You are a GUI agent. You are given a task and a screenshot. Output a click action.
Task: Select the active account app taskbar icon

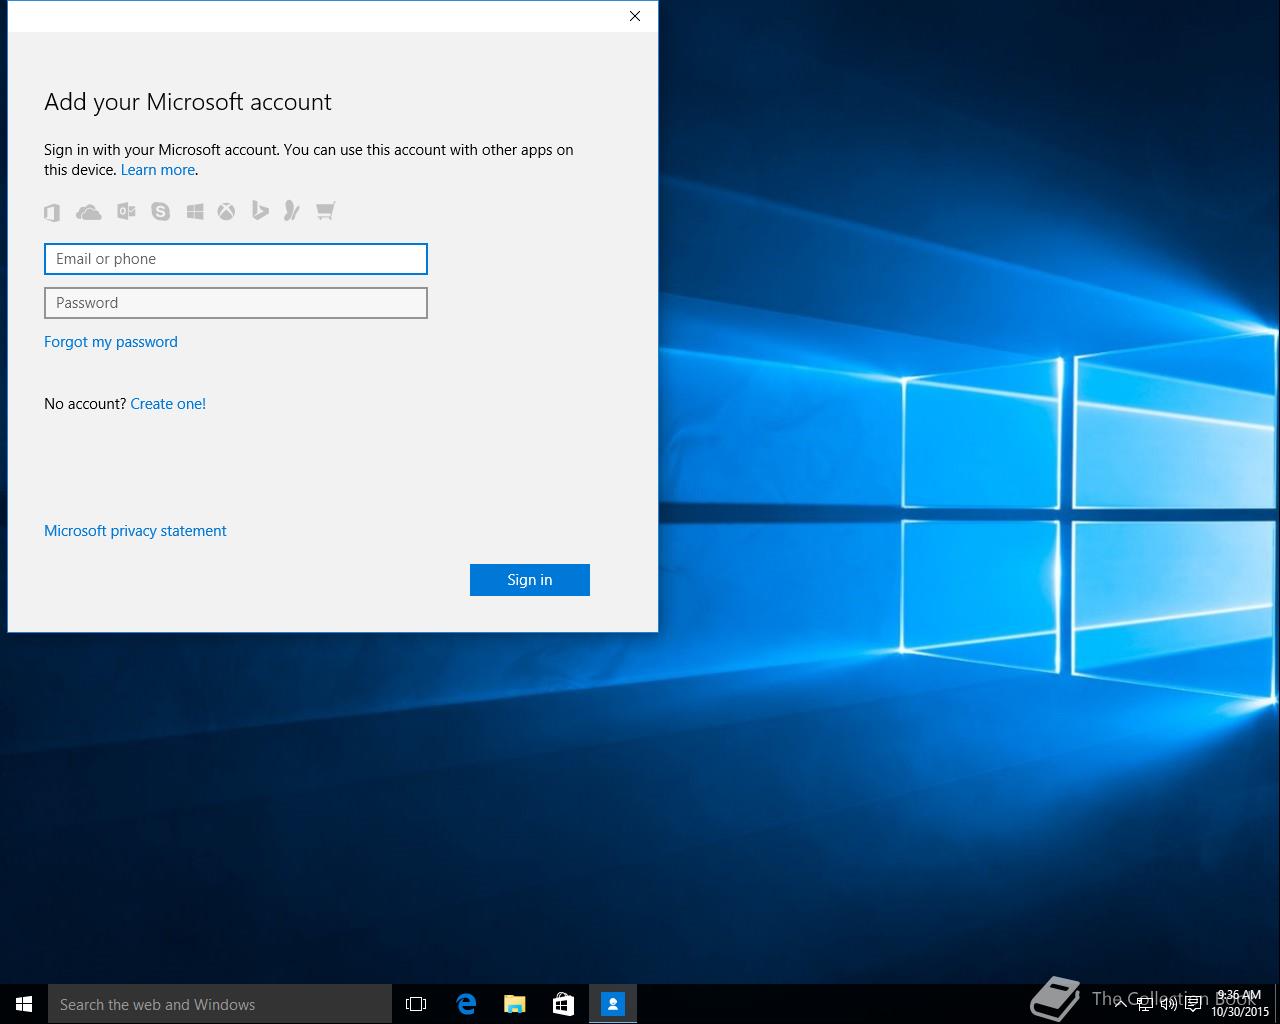613,1004
